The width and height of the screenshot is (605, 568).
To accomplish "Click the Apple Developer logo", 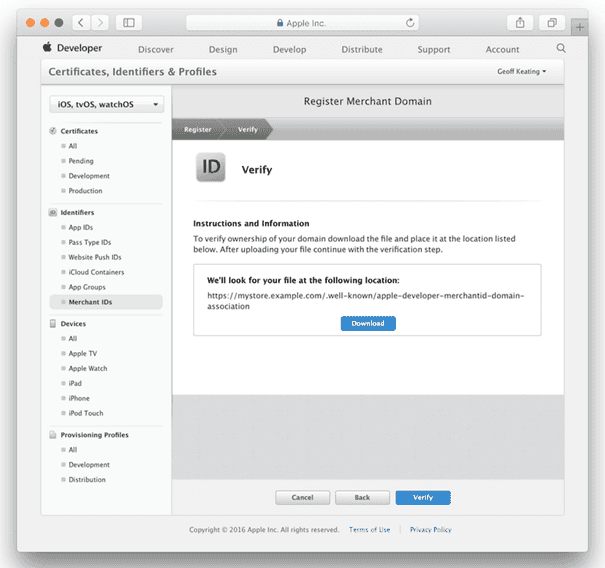I will 72,48.
